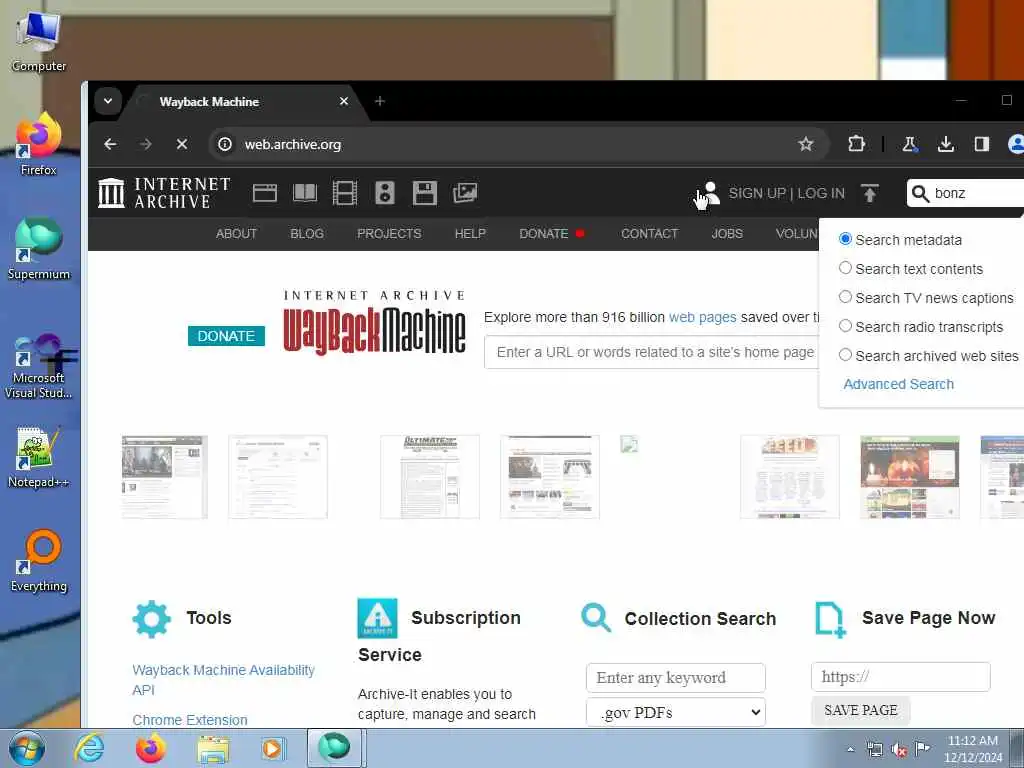Toggle browser side panel icon
This screenshot has height=768, width=1024.
(982, 144)
